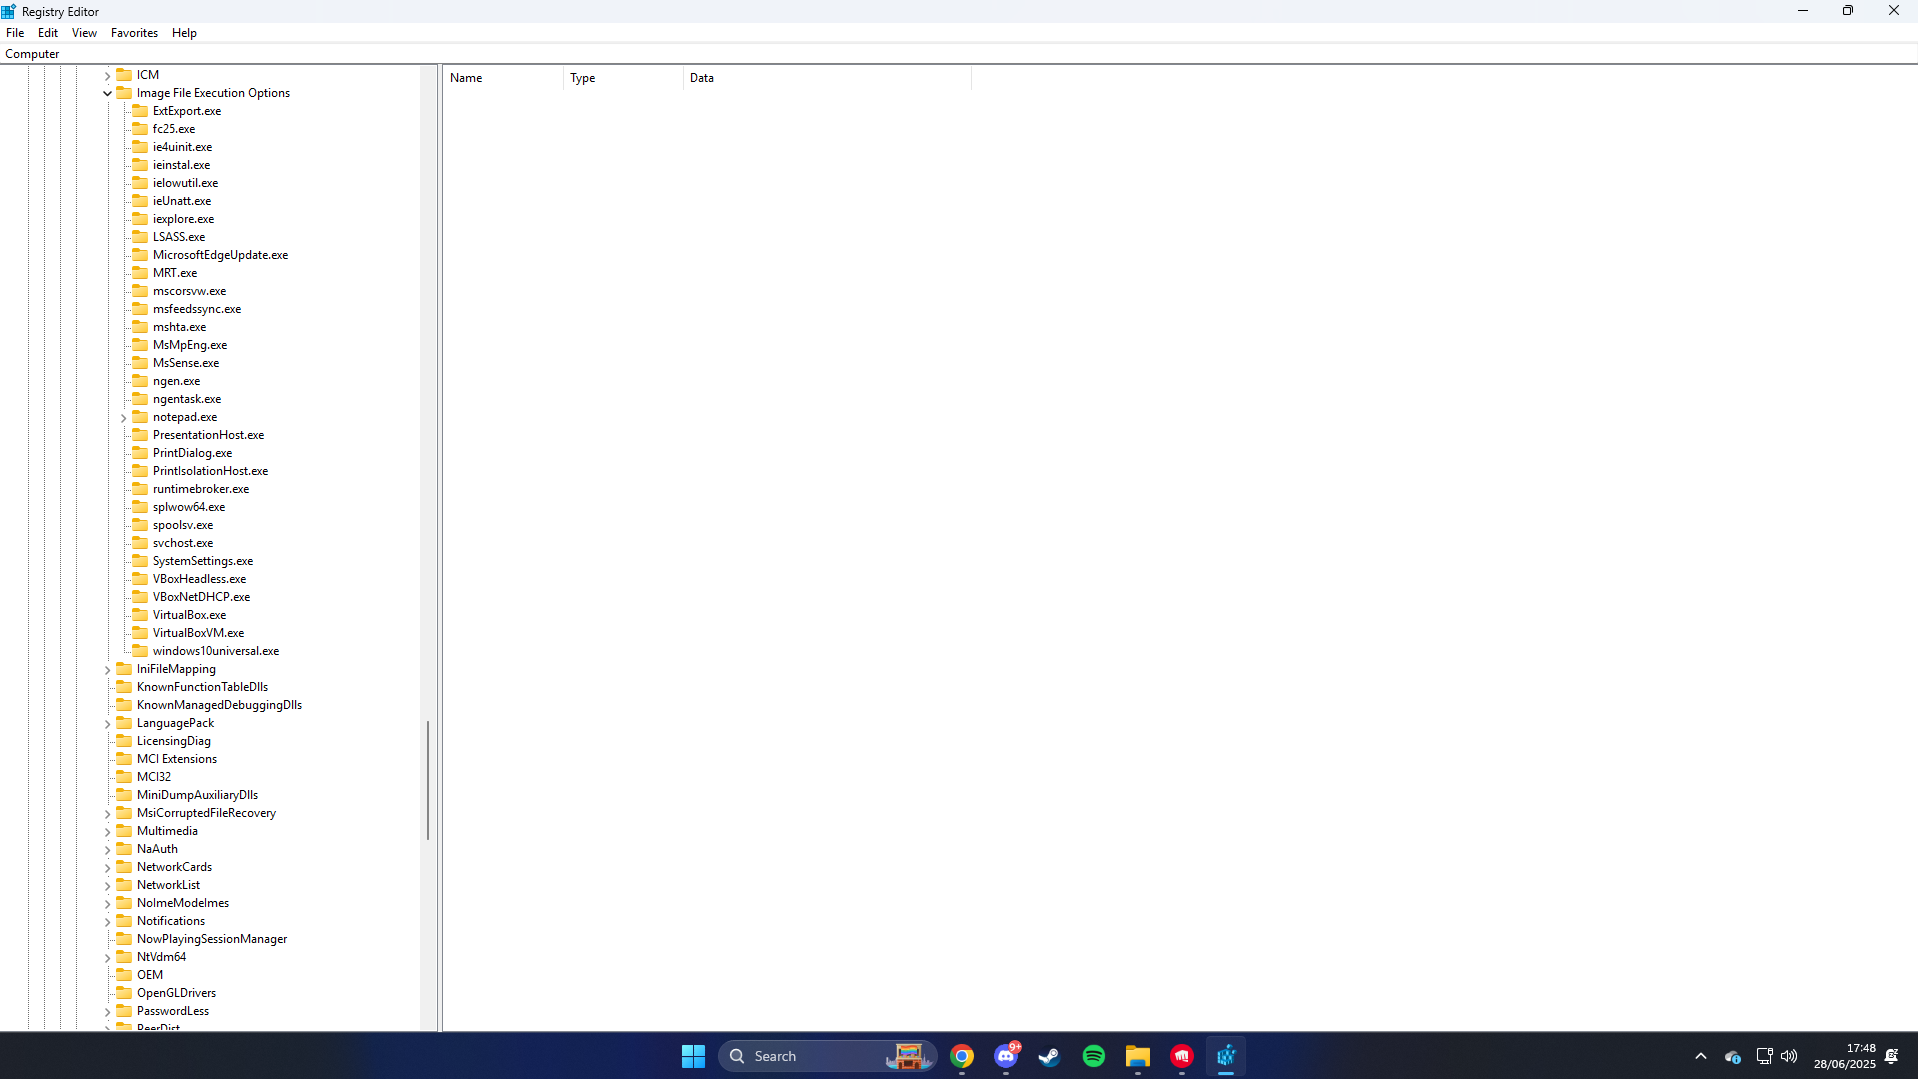Select the VirtualBoxVM.exe key
Screen dimensions: 1918x1079
(198, 633)
